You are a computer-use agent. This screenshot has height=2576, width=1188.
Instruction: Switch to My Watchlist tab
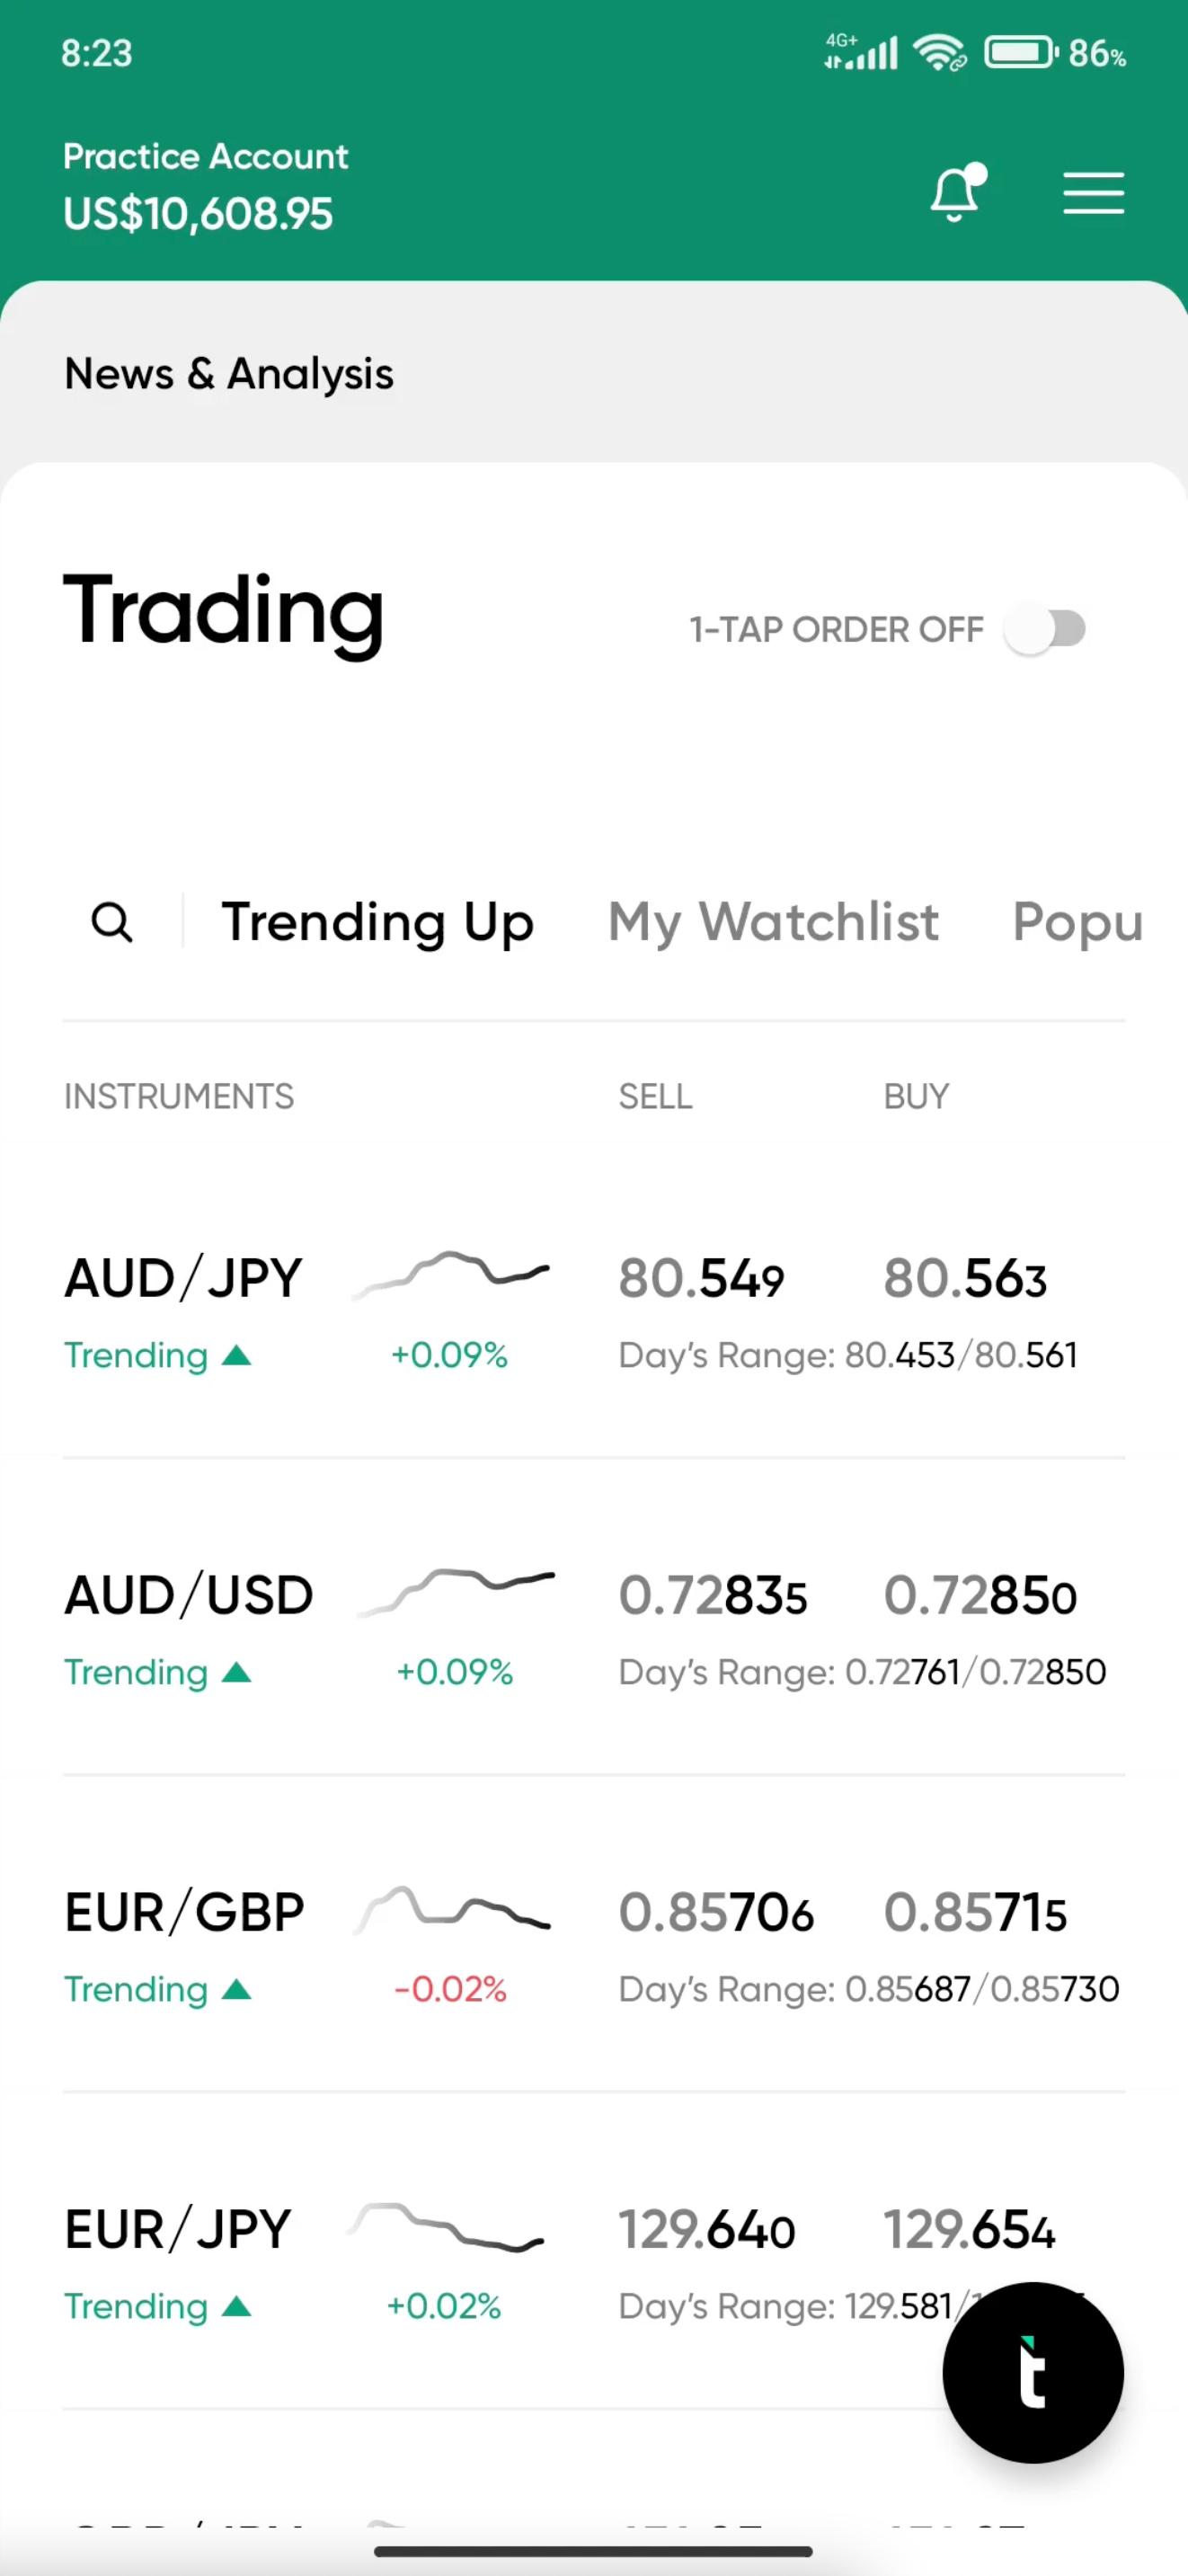(773, 922)
